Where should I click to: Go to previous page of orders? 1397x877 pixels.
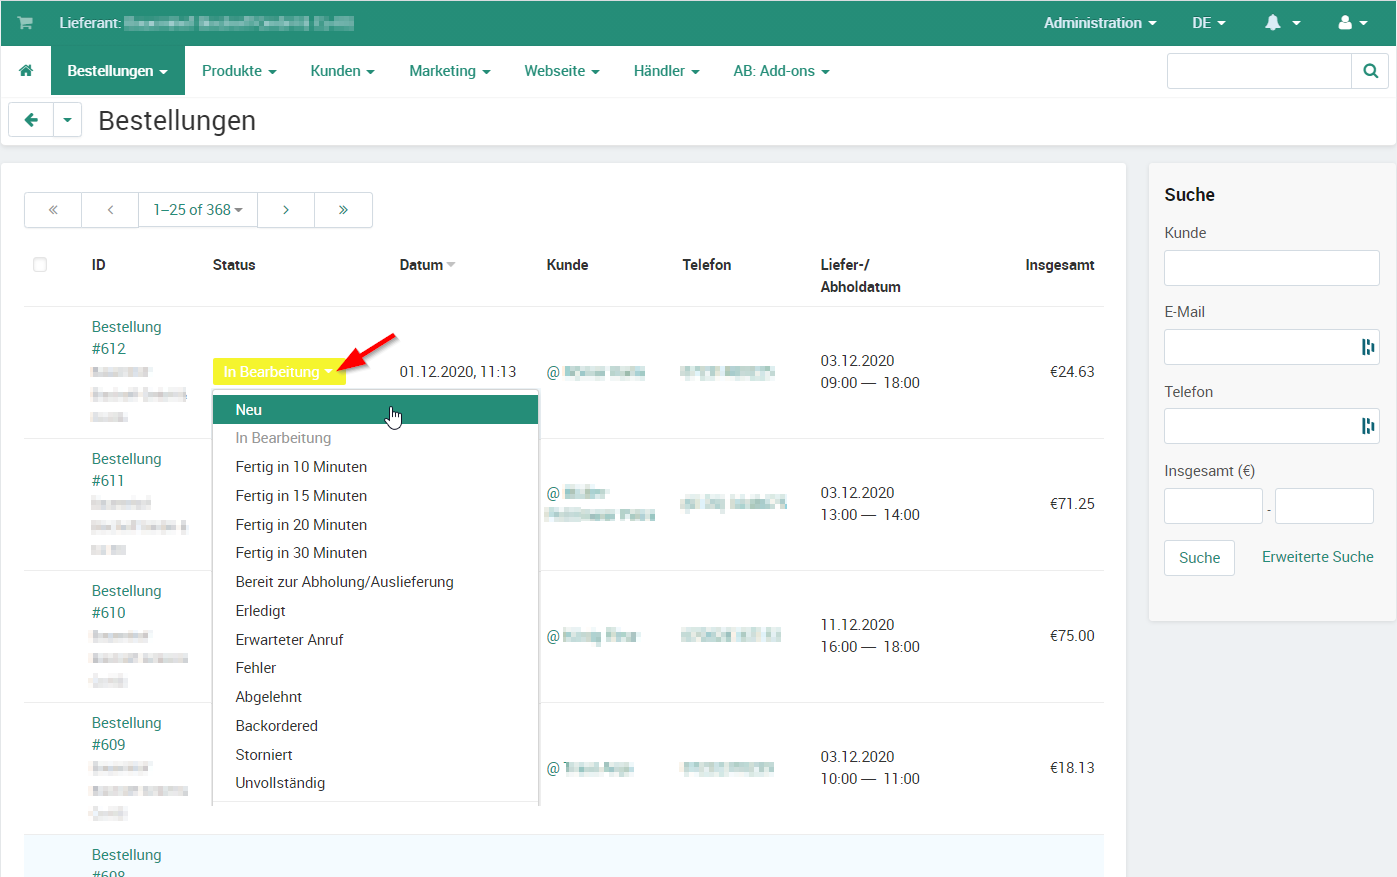tap(110, 210)
